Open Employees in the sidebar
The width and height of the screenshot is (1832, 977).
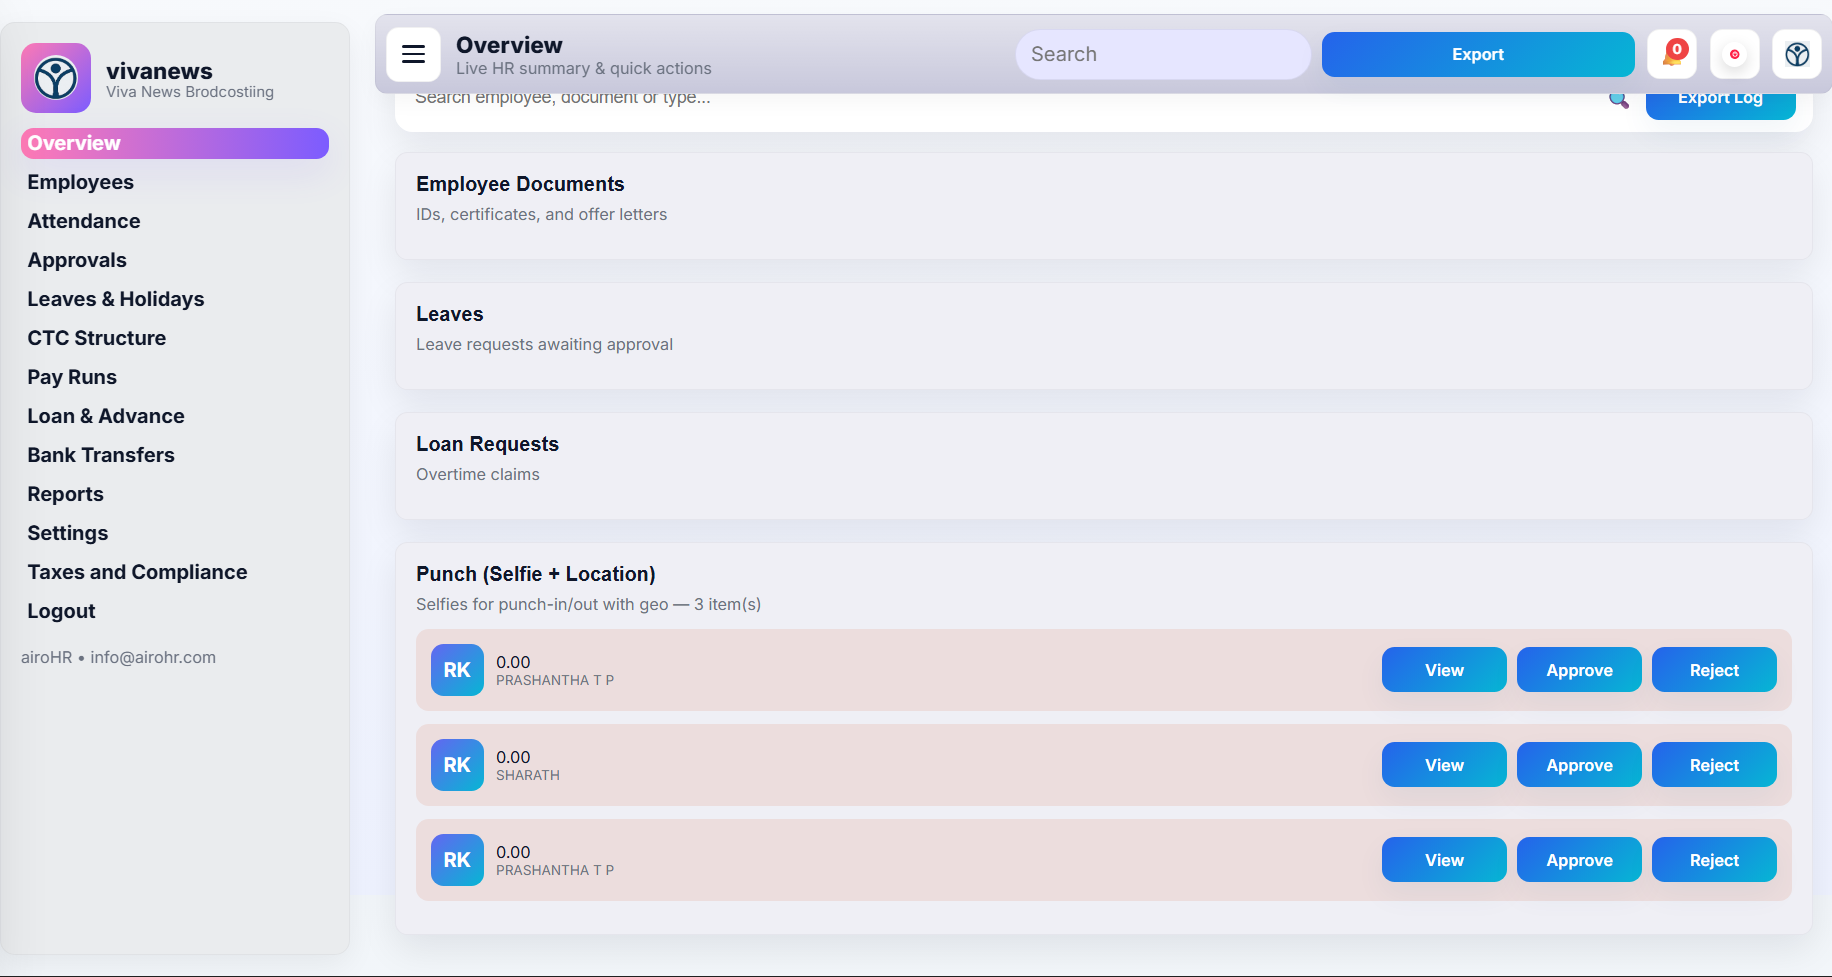tap(80, 182)
